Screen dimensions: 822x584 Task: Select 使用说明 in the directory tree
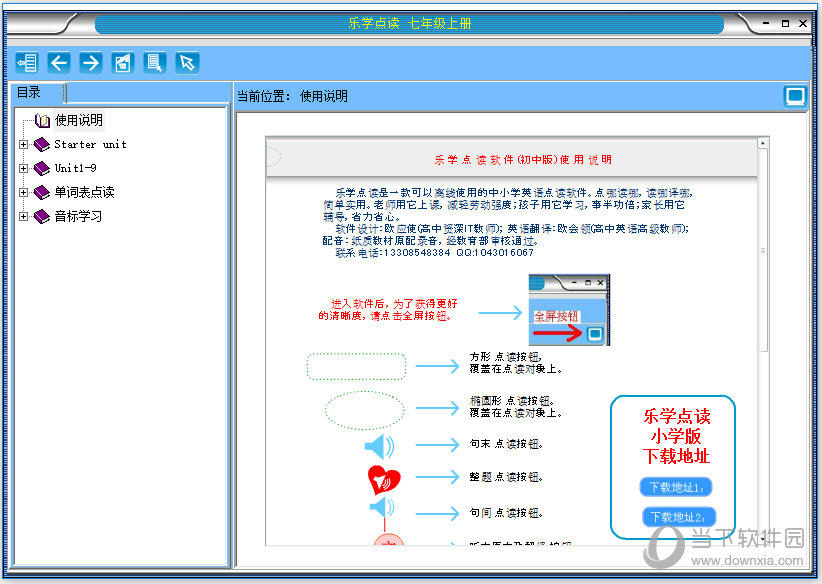[79, 121]
